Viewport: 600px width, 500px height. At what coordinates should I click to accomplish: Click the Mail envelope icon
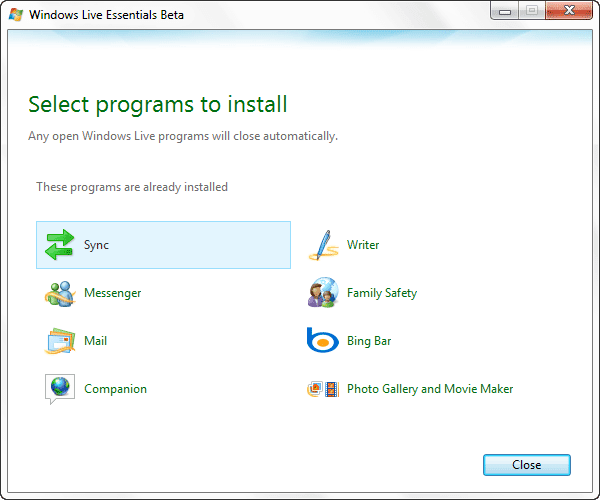click(x=59, y=341)
